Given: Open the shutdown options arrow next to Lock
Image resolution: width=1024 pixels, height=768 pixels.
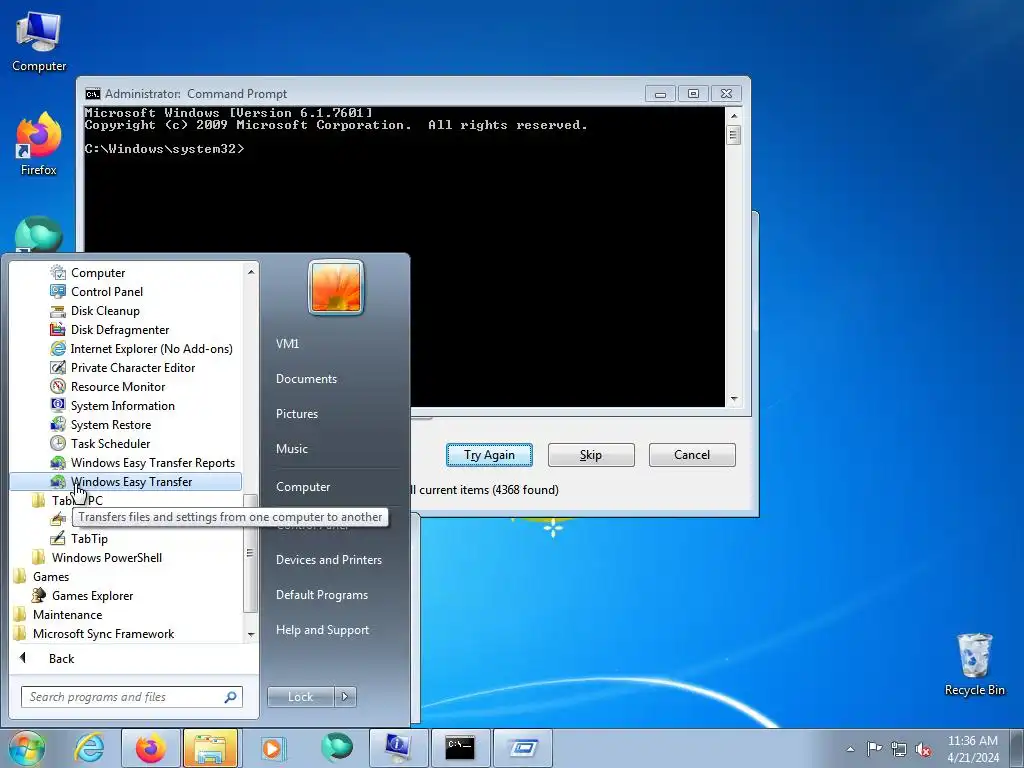Looking at the screenshot, I should (345, 697).
